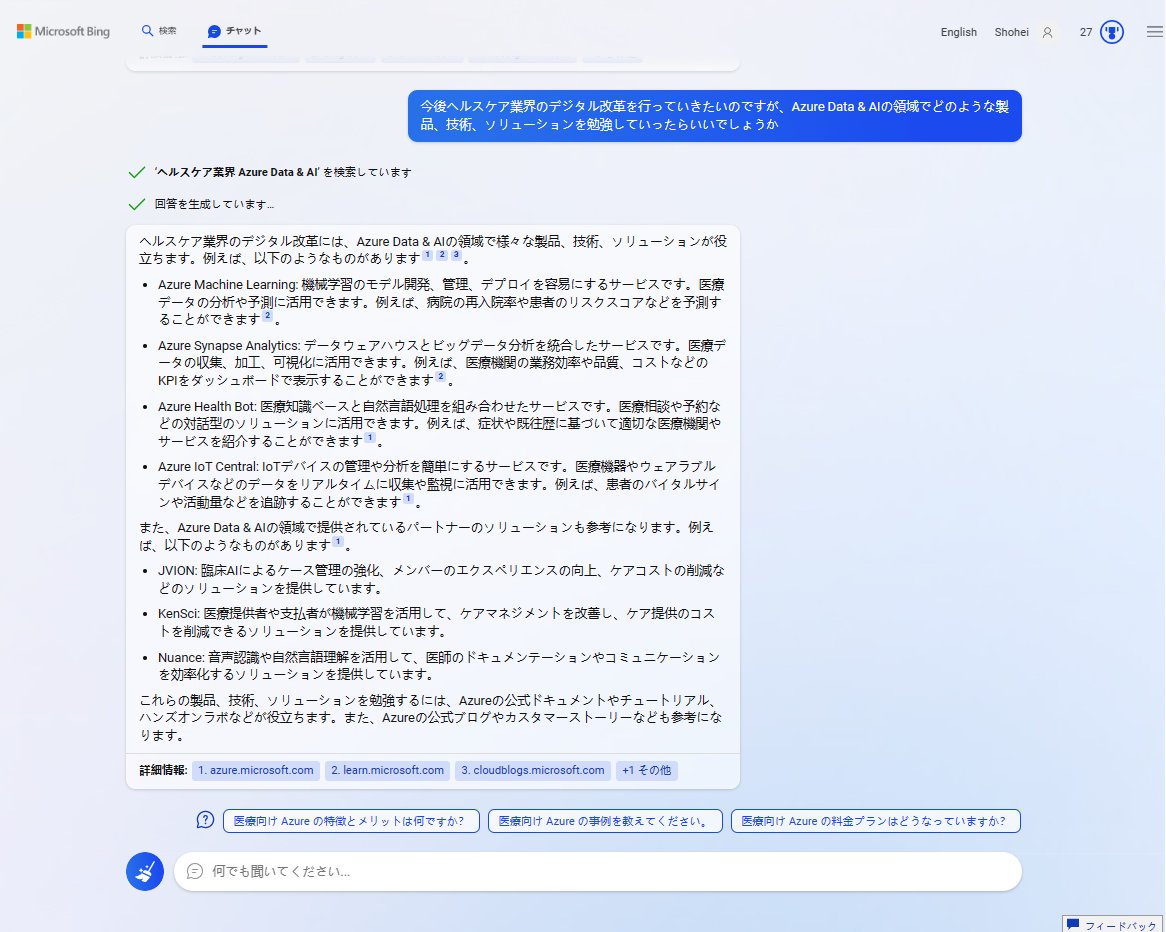Click the 医療向け Azure の料金プラン suggestion
1166x932 pixels.
coord(874,819)
